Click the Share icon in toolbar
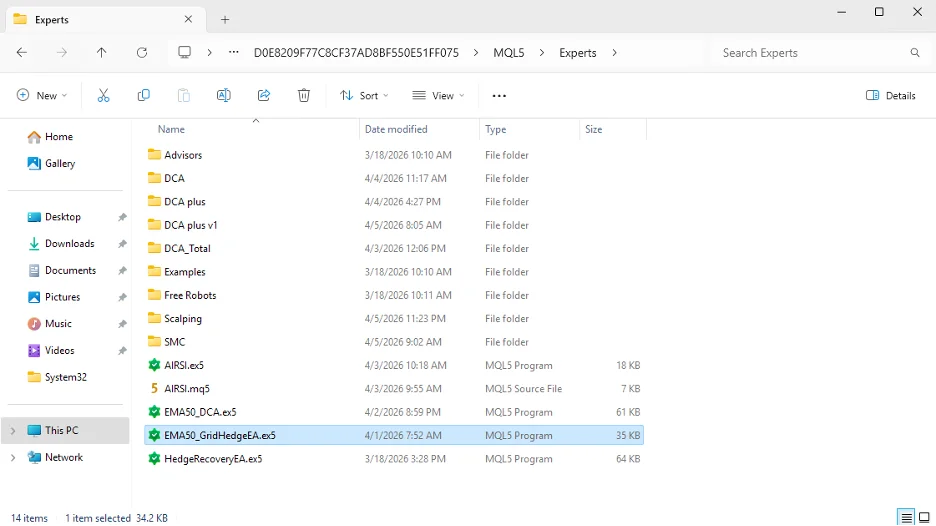This screenshot has height=526, width=936. (x=264, y=95)
